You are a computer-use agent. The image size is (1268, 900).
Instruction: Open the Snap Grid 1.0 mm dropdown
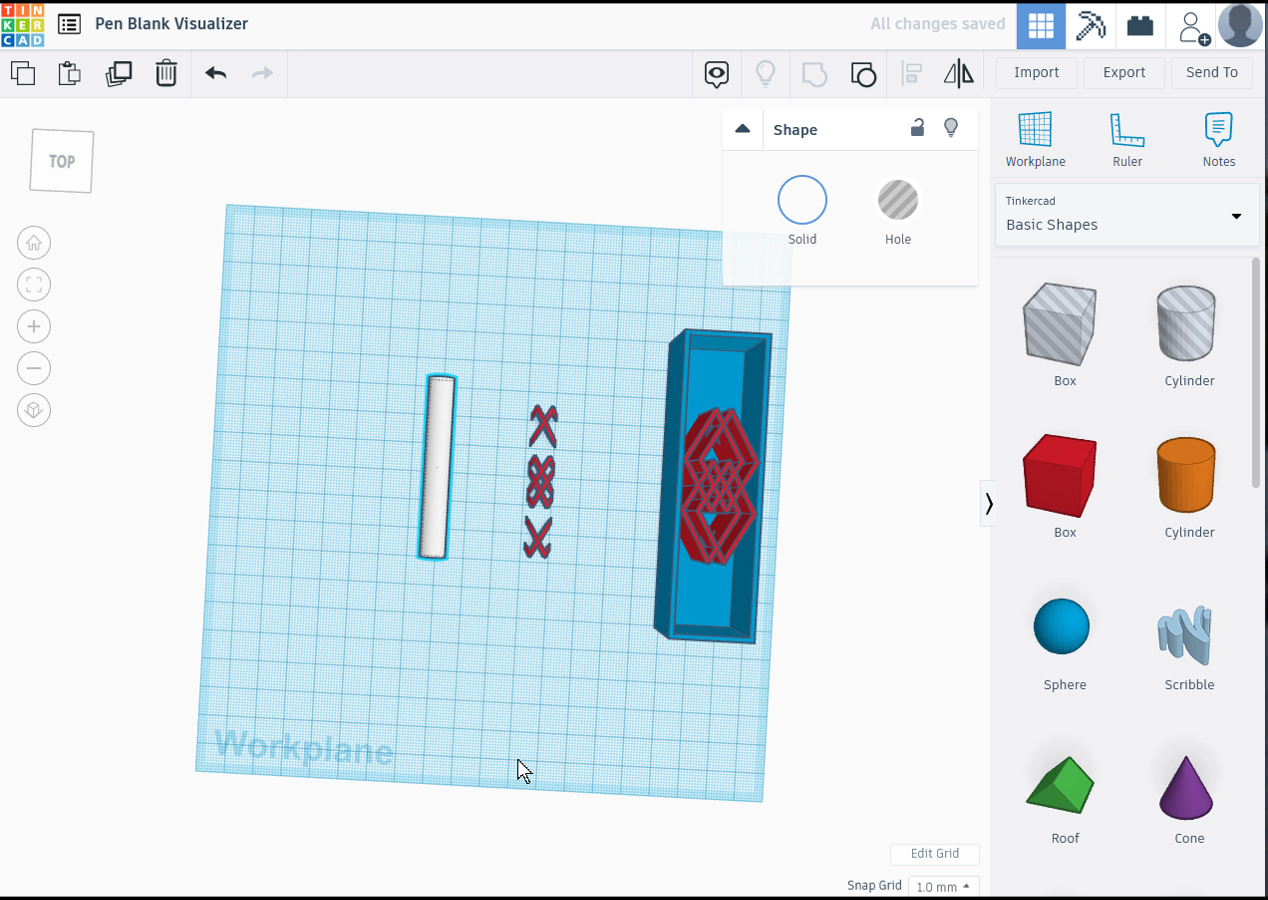pos(943,887)
